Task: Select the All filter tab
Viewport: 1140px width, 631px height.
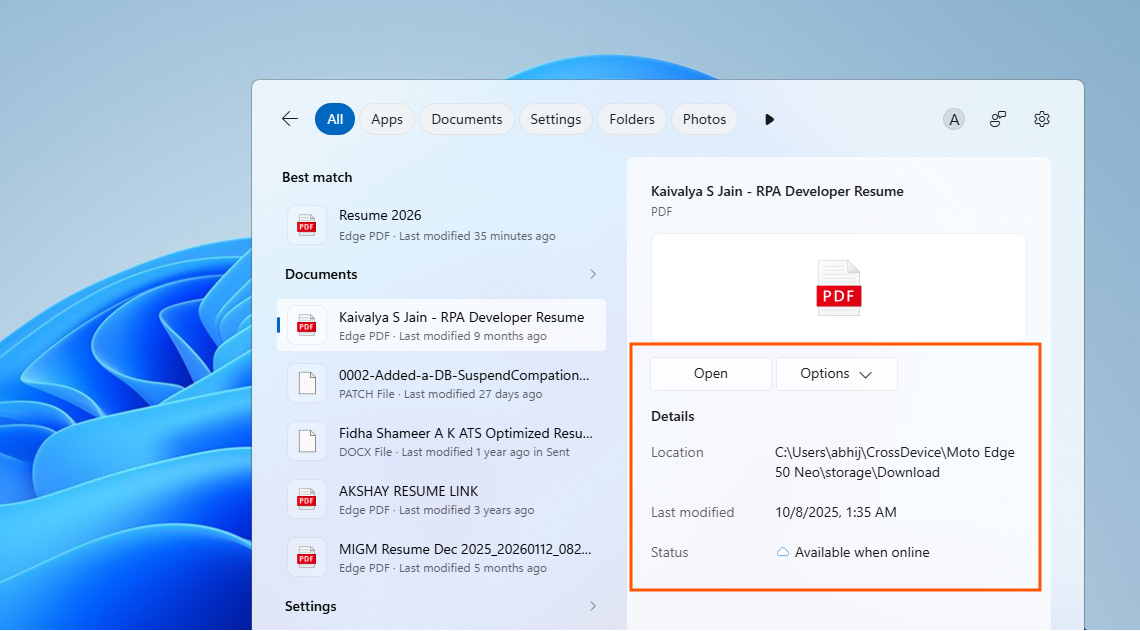Action: [334, 119]
